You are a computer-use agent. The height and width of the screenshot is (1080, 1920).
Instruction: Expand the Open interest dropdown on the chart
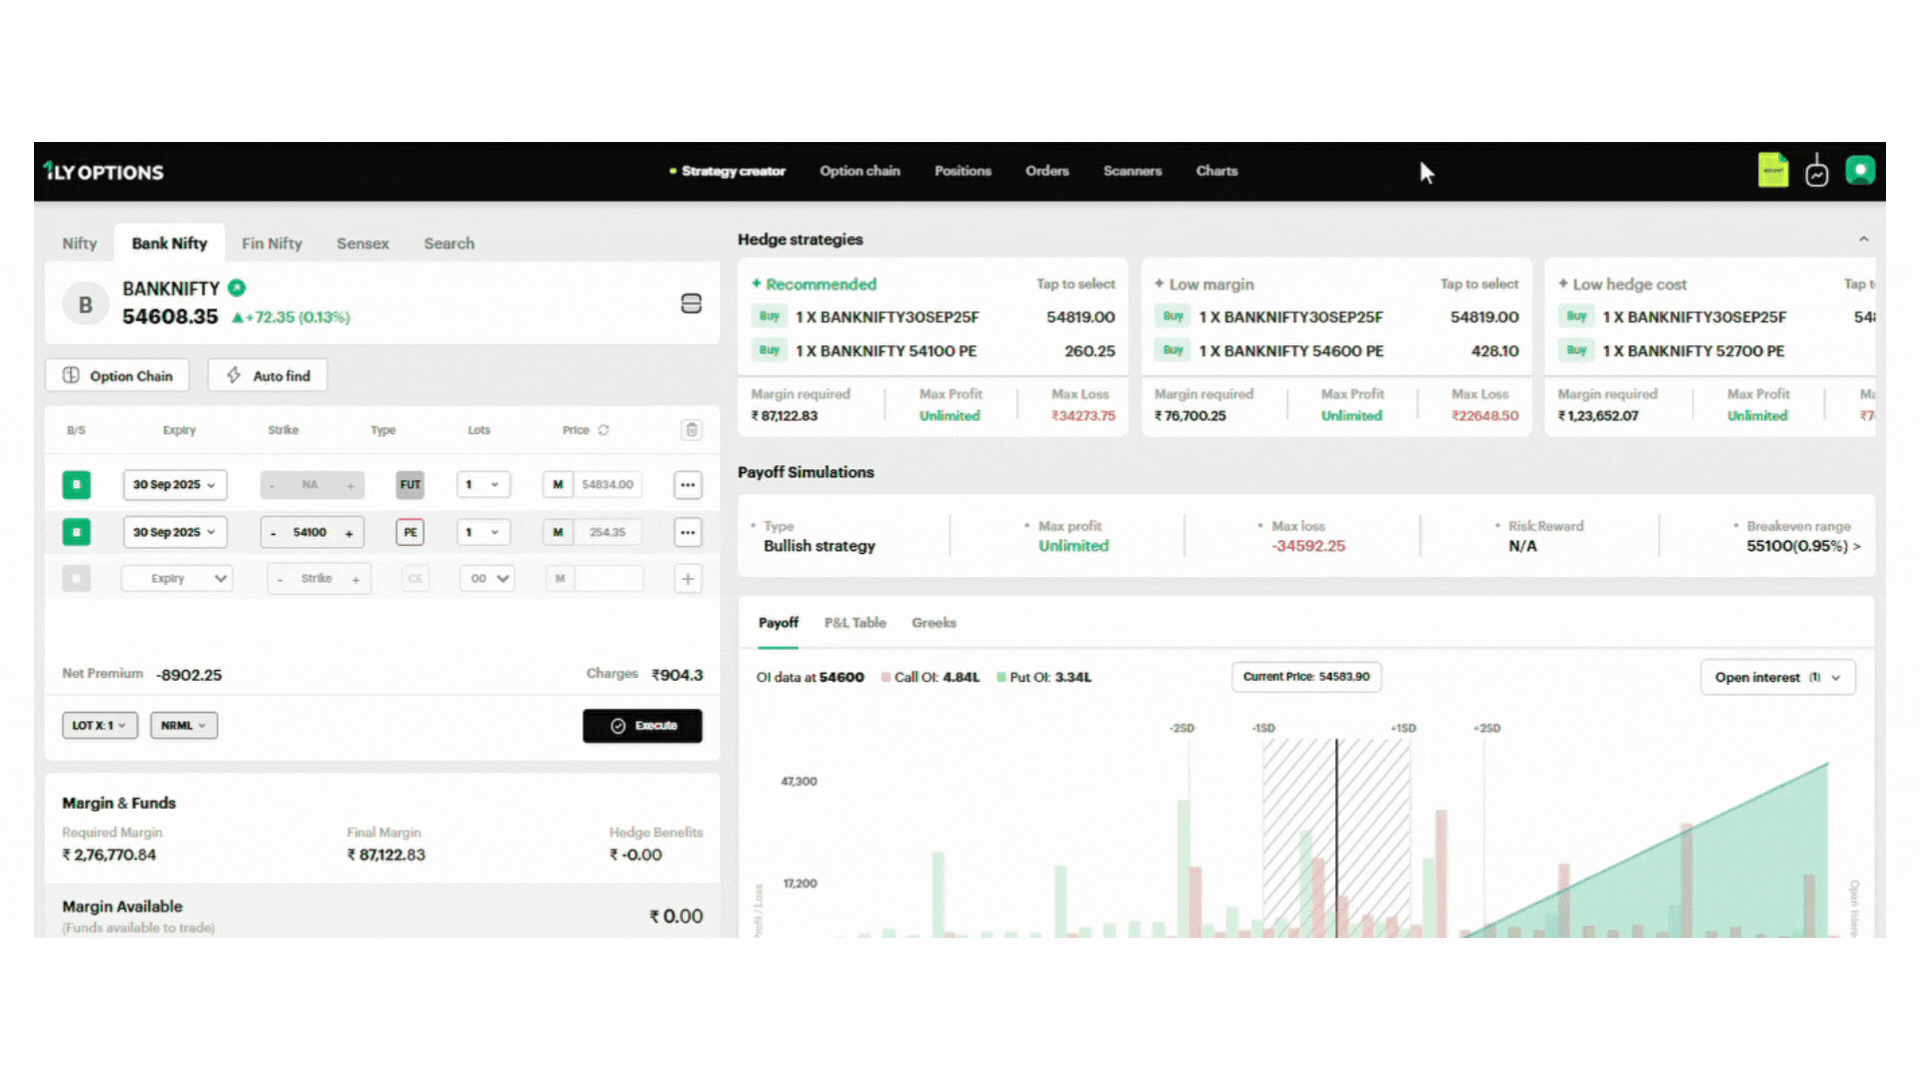tap(1777, 677)
